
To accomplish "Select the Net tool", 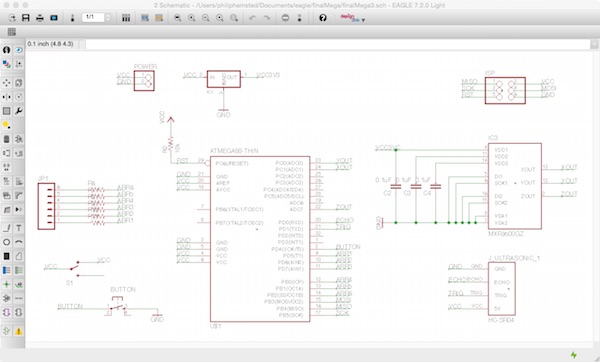I will click(x=18, y=270).
